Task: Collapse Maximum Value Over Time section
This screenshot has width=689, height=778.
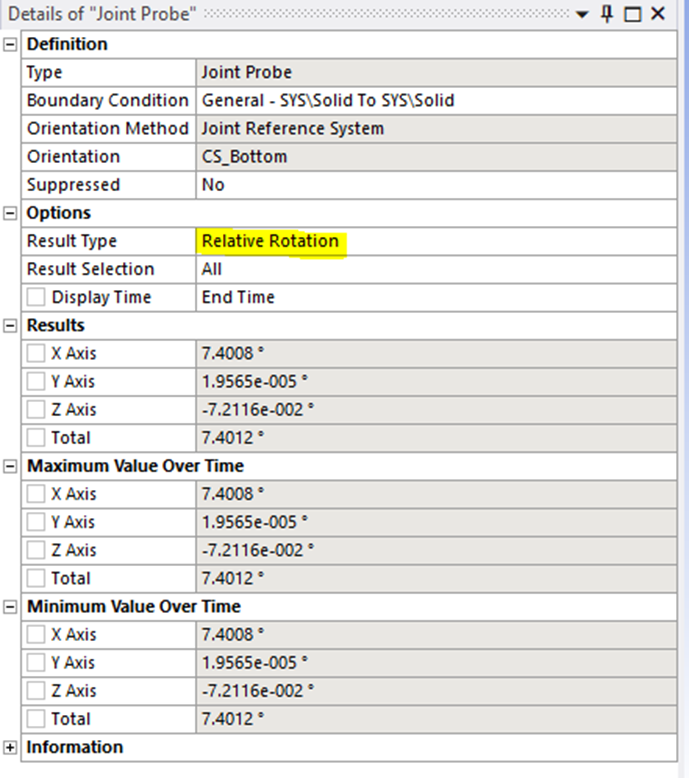Action: tap(11, 466)
